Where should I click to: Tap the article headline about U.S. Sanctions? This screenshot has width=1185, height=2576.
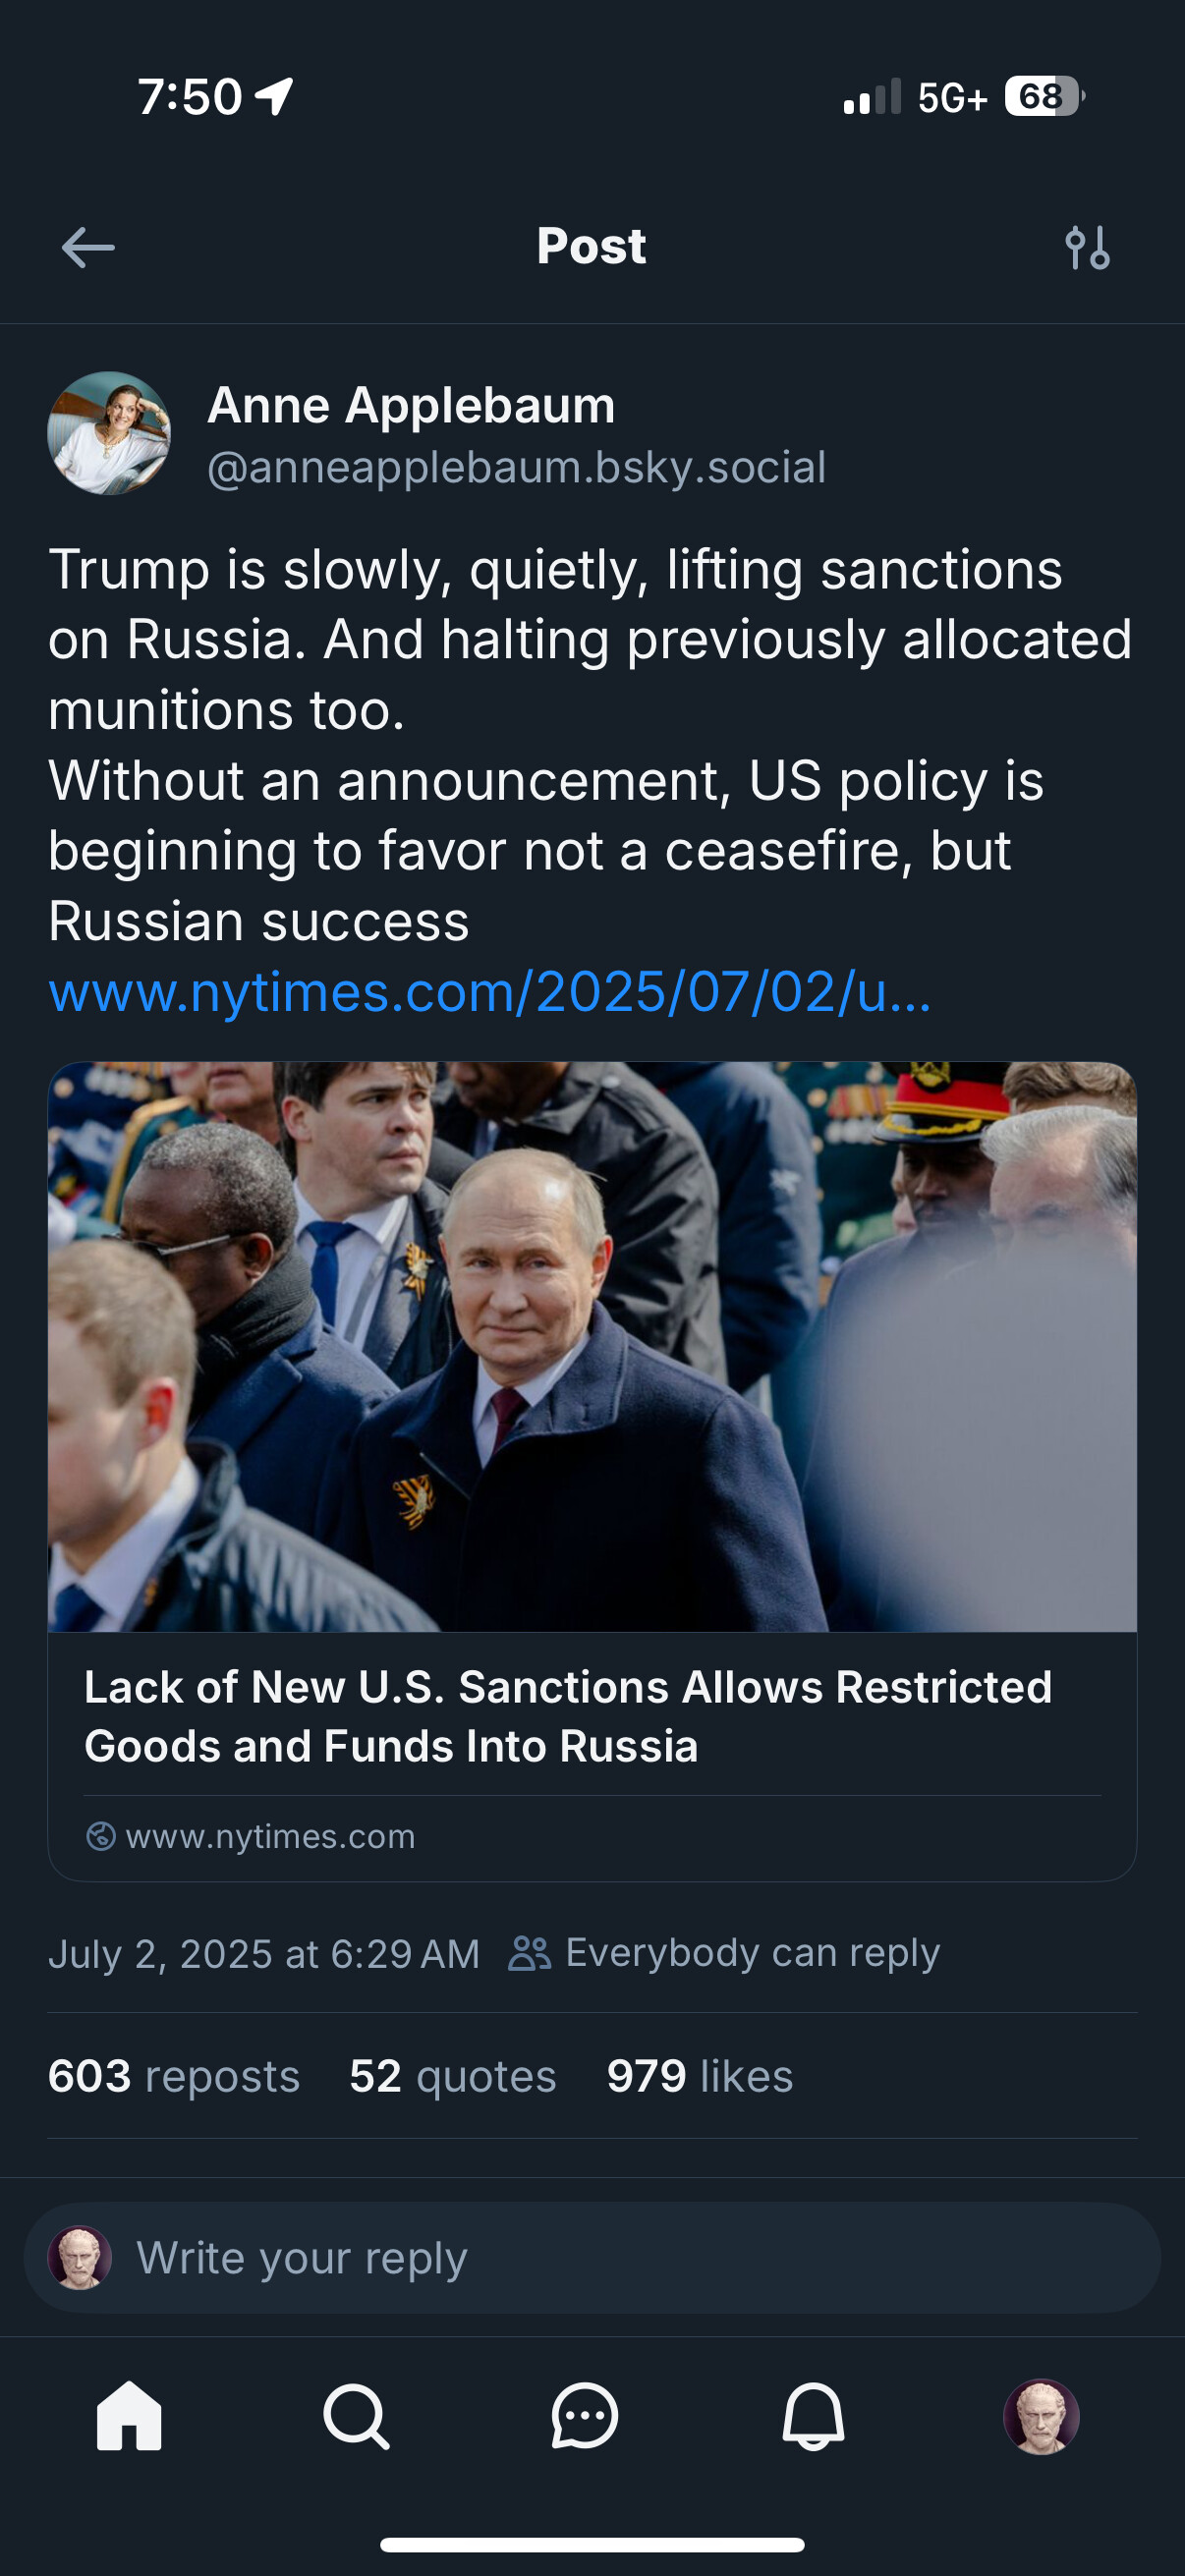click(x=568, y=1716)
